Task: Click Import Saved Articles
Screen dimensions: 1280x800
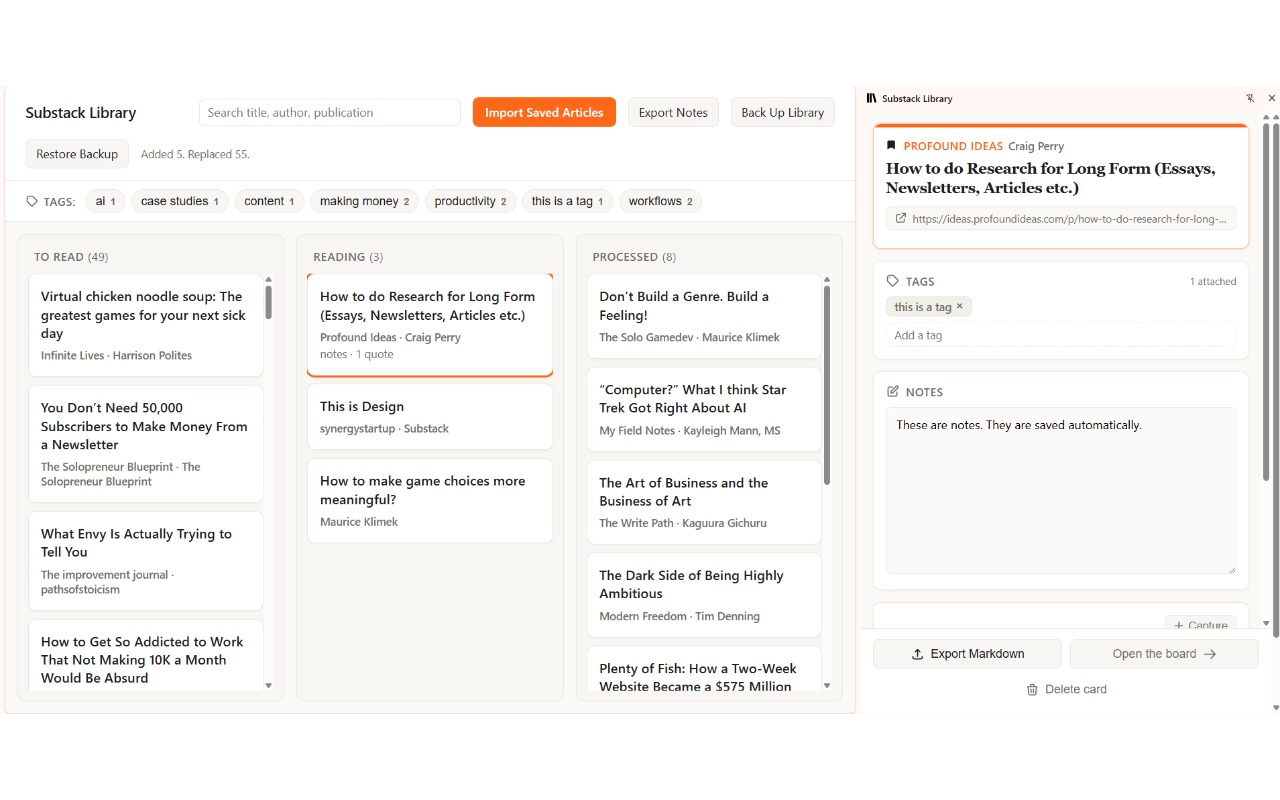Action: point(544,112)
